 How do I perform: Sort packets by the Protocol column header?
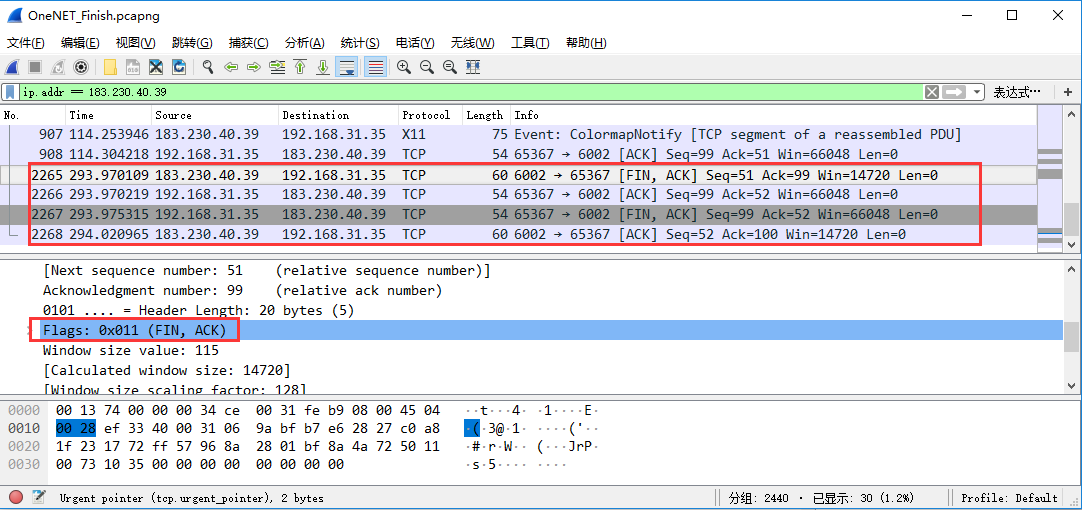(430, 115)
